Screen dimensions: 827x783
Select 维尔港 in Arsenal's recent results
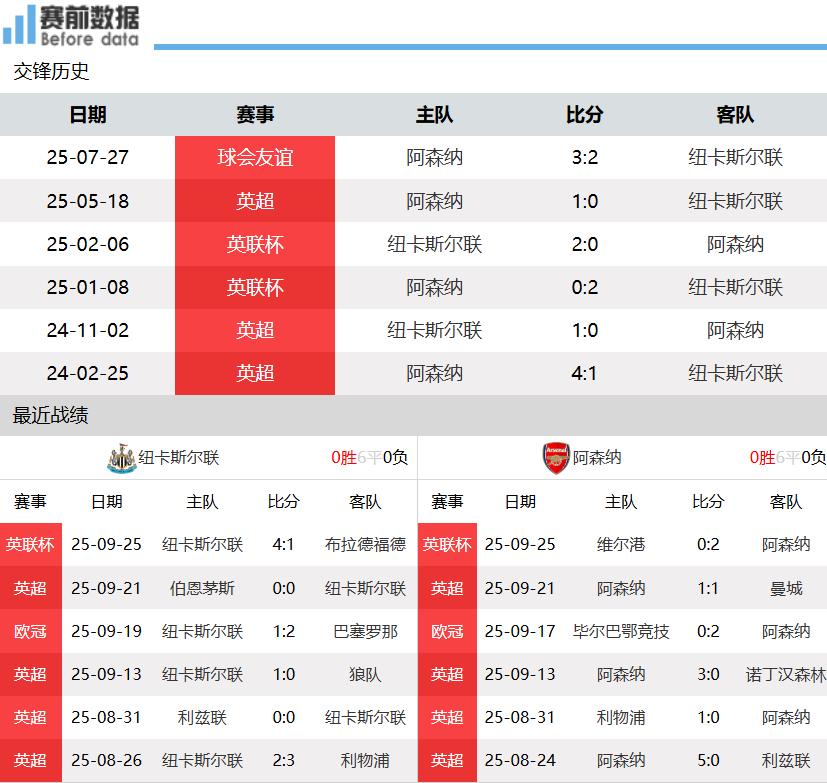[x=621, y=545]
